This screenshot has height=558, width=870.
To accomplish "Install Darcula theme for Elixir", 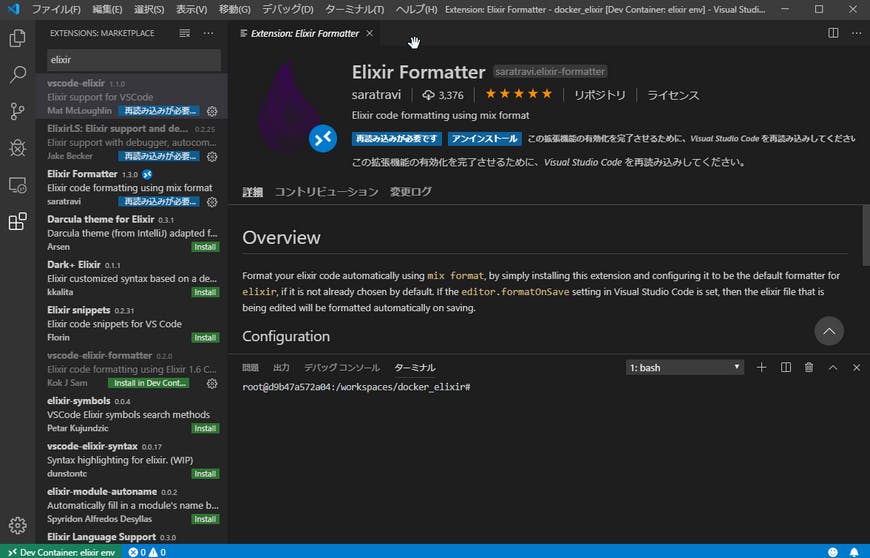I will (x=205, y=247).
